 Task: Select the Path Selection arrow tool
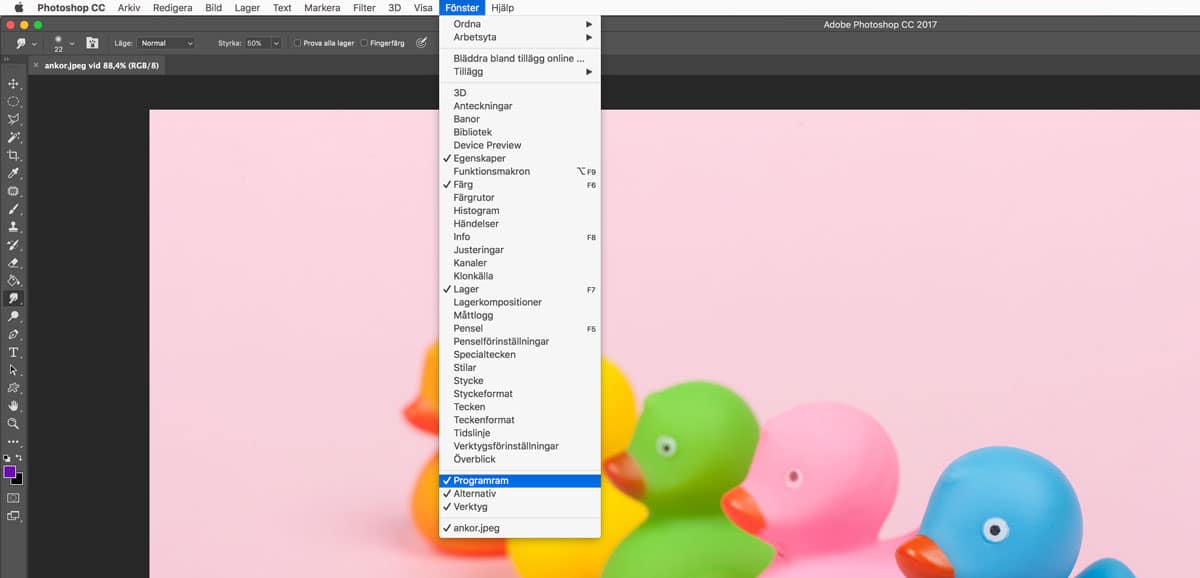tap(14, 370)
